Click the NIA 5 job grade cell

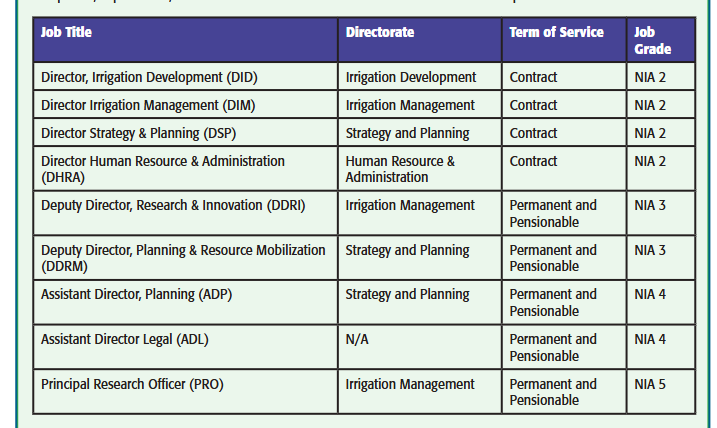[650, 384]
